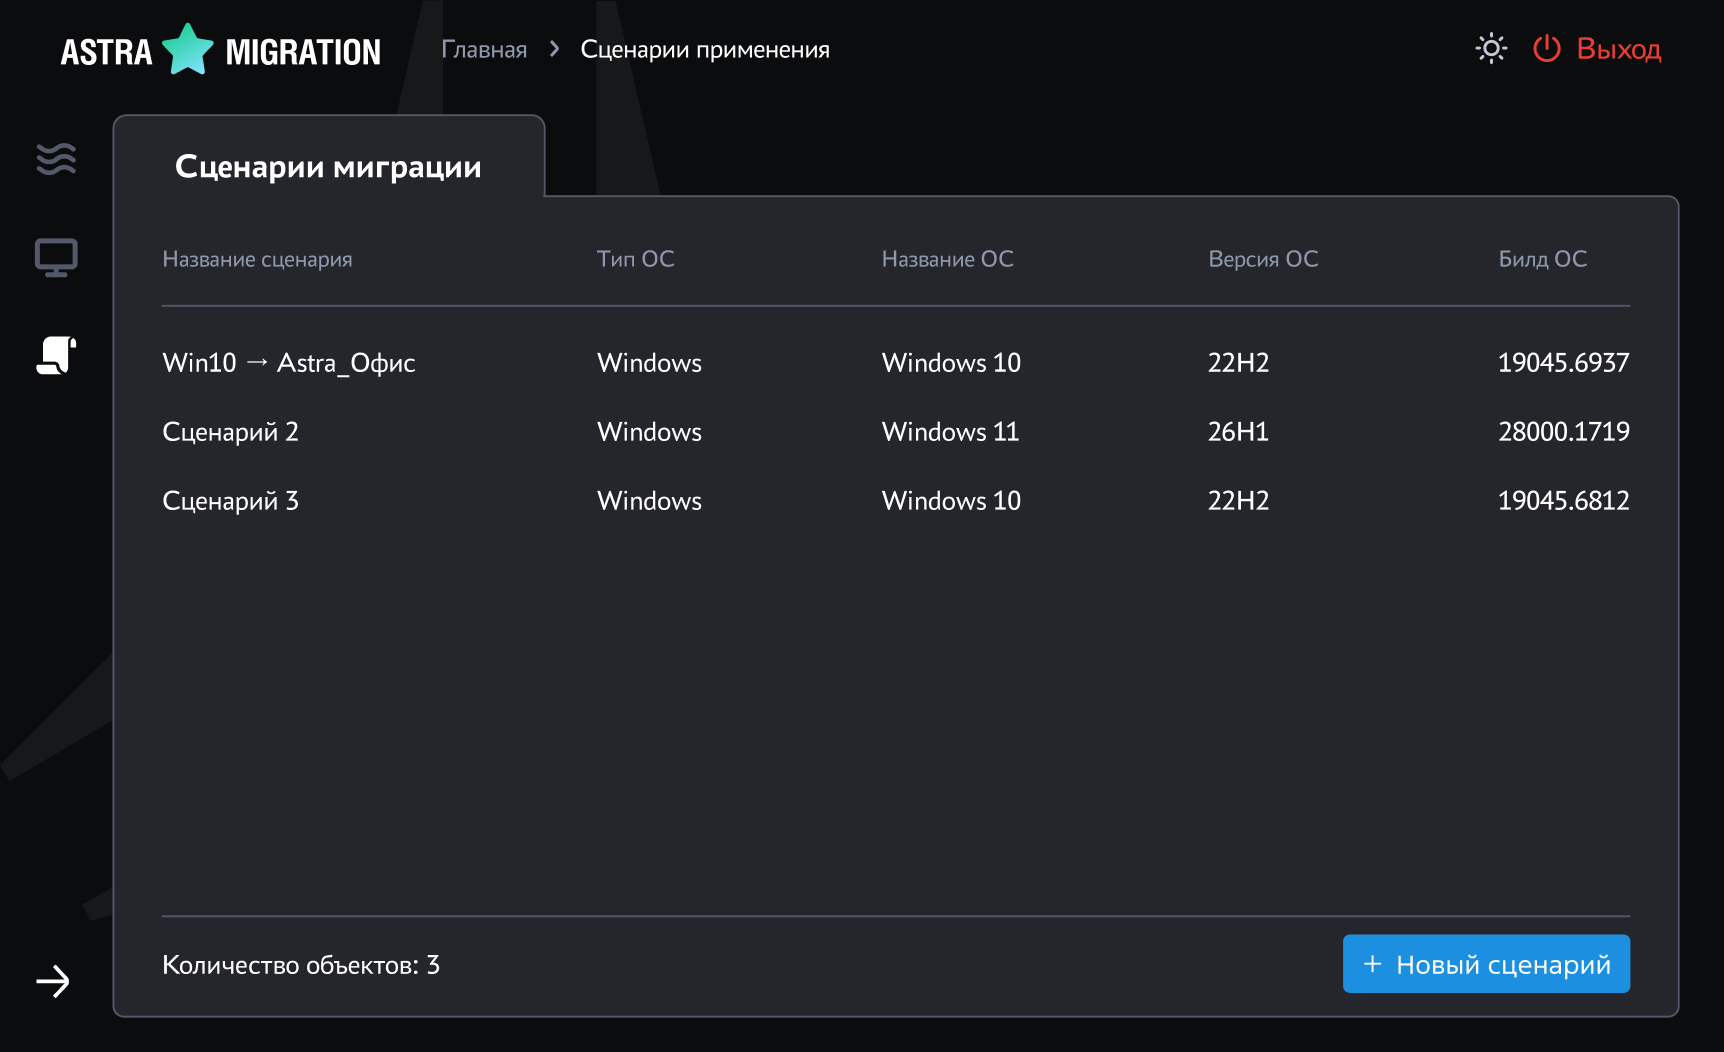
Task: Toggle light theme with the sun icon
Action: click(1491, 49)
